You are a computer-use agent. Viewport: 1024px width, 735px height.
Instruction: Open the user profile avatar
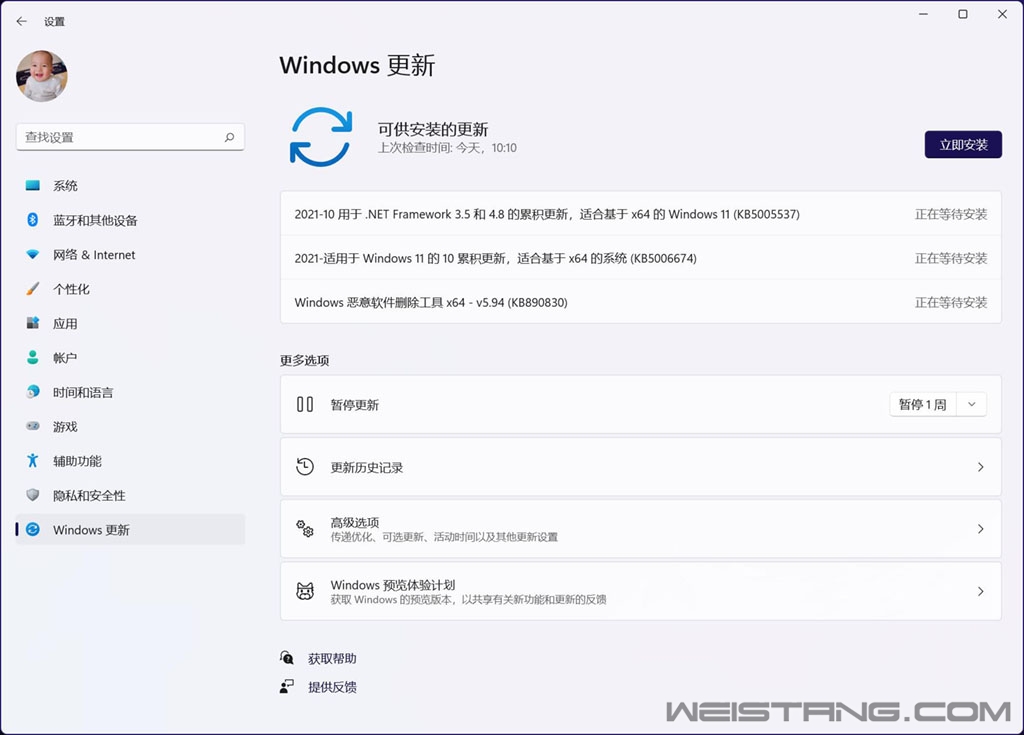pos(42,76)
